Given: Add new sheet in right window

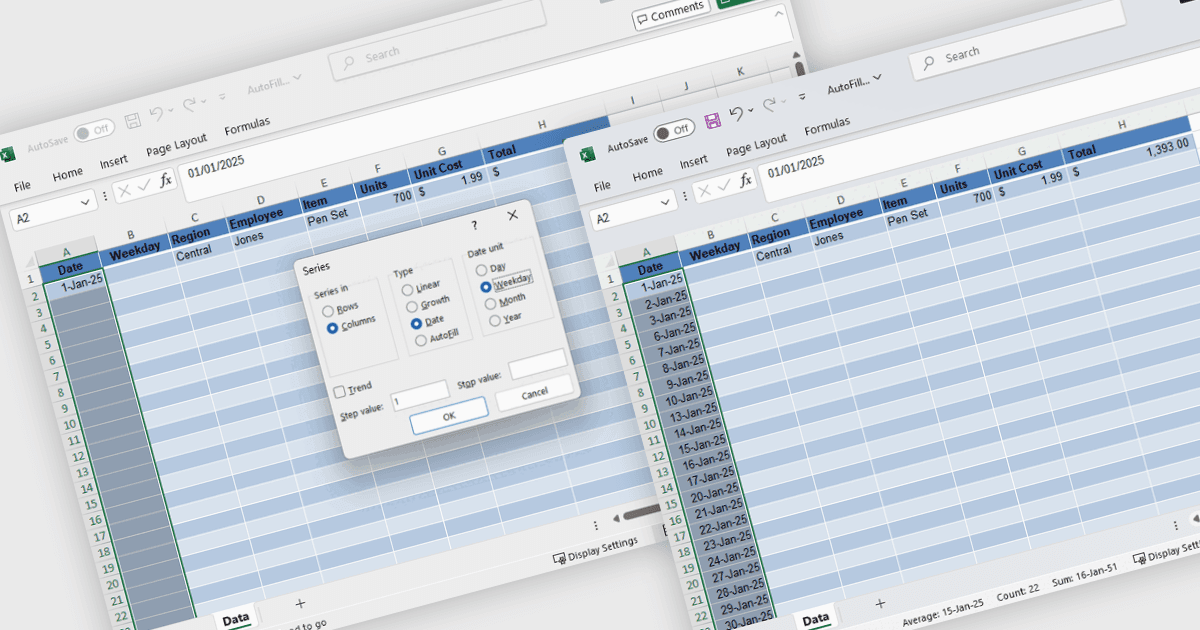Looking at the screenshot, I should [x=879, y=603].
